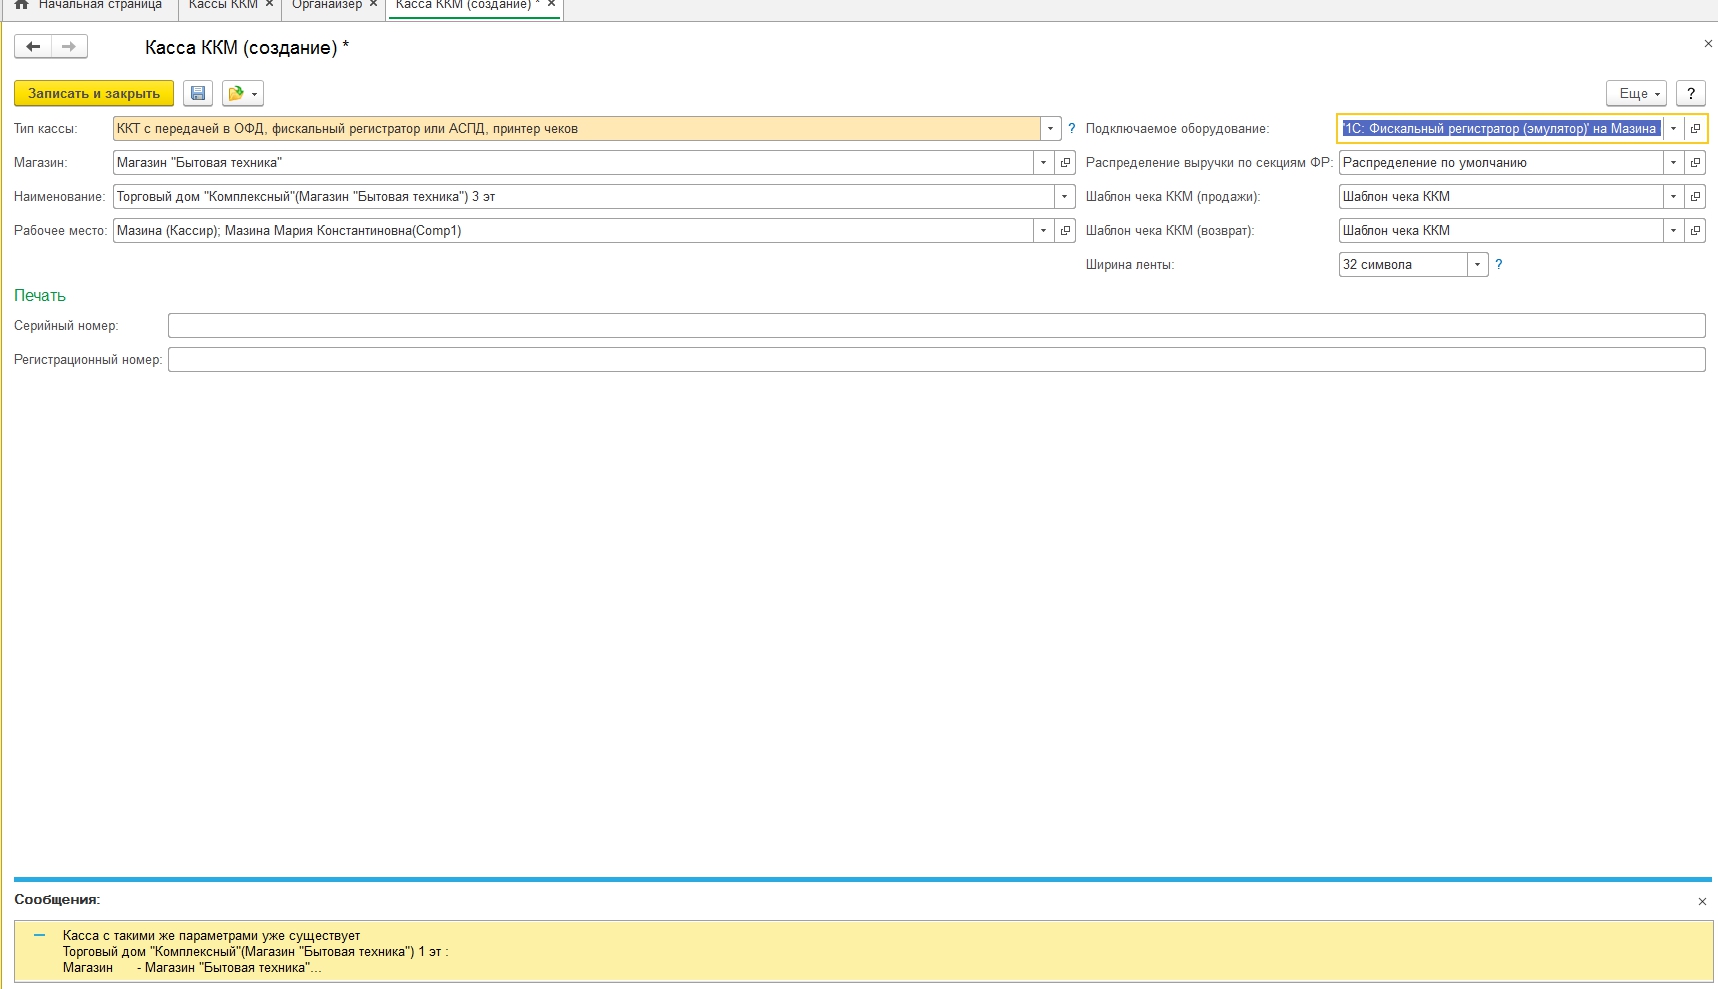Open the Подключаемое оборудование open-form icon
Screen dimensions: 1718x989
click(1695, 128)
